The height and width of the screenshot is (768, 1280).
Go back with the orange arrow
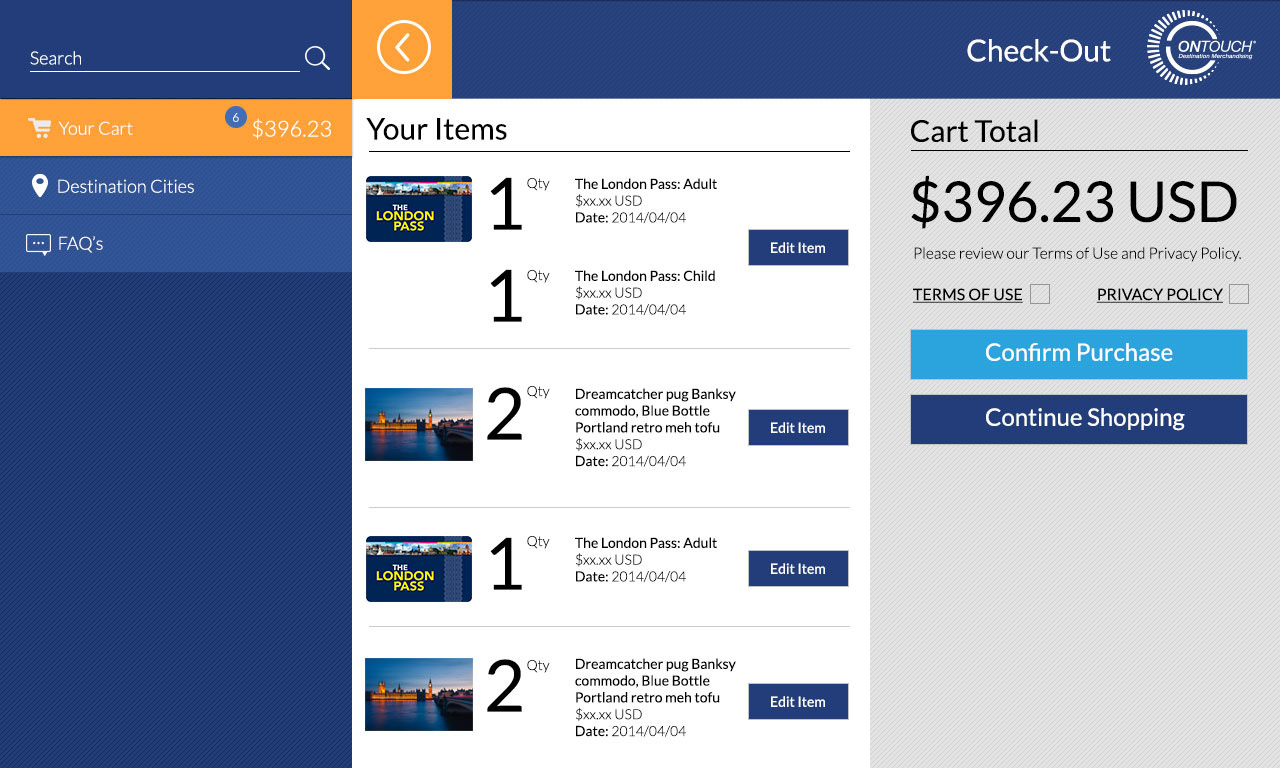pyautogui.click(x=403, y=48)
